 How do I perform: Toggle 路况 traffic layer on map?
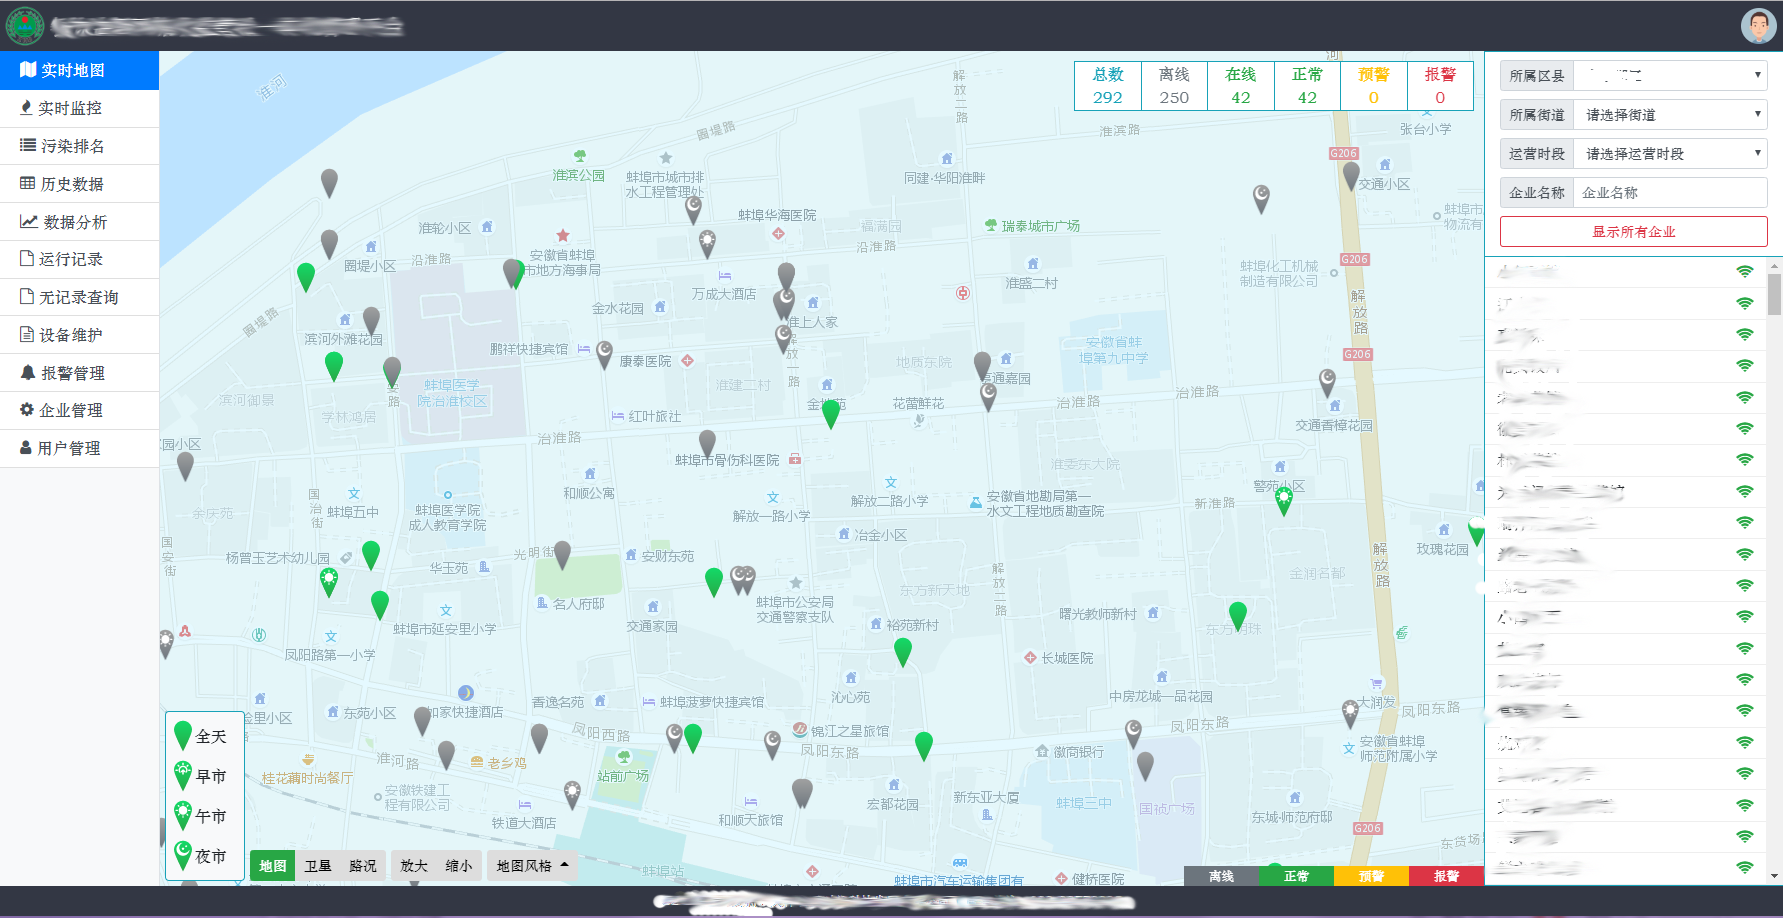[x=363, y=866]
